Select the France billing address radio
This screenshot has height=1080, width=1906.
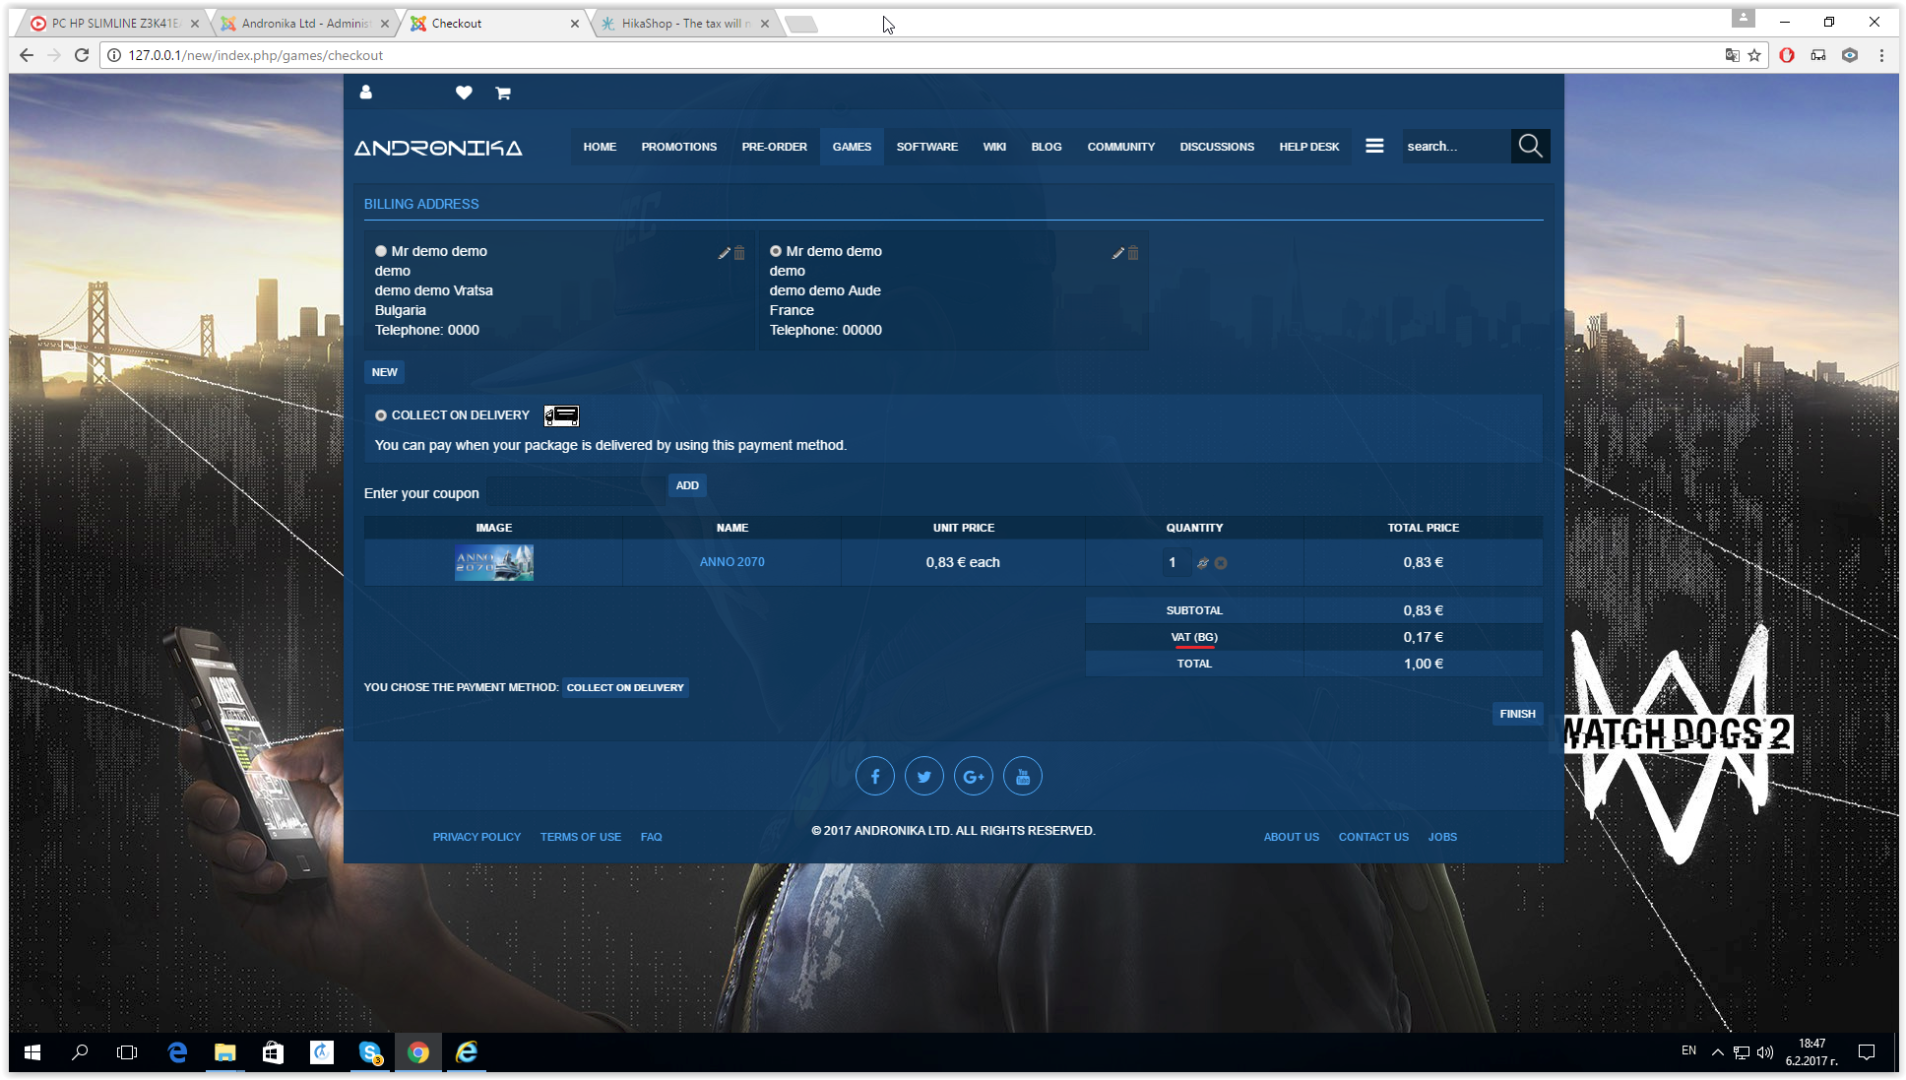click(775, 251)
